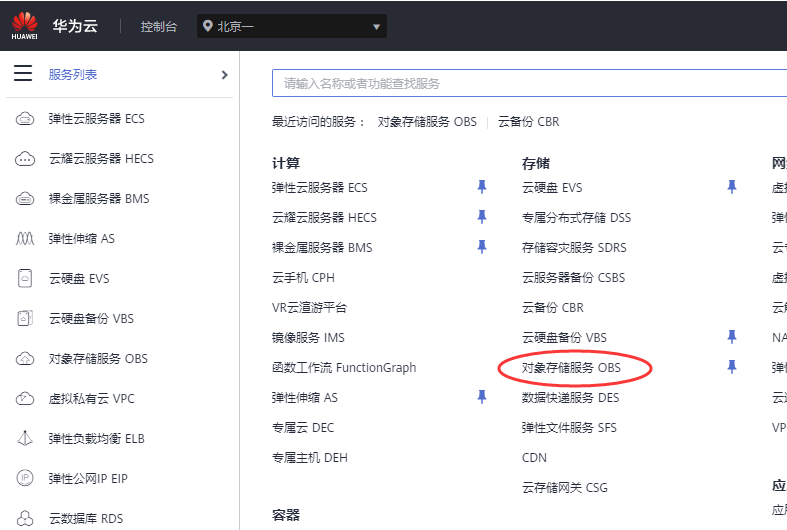The image size is (787, 530).
Task: Unpin 弹性云服务器 ECS in 计算 list
Action: point(482,187)
